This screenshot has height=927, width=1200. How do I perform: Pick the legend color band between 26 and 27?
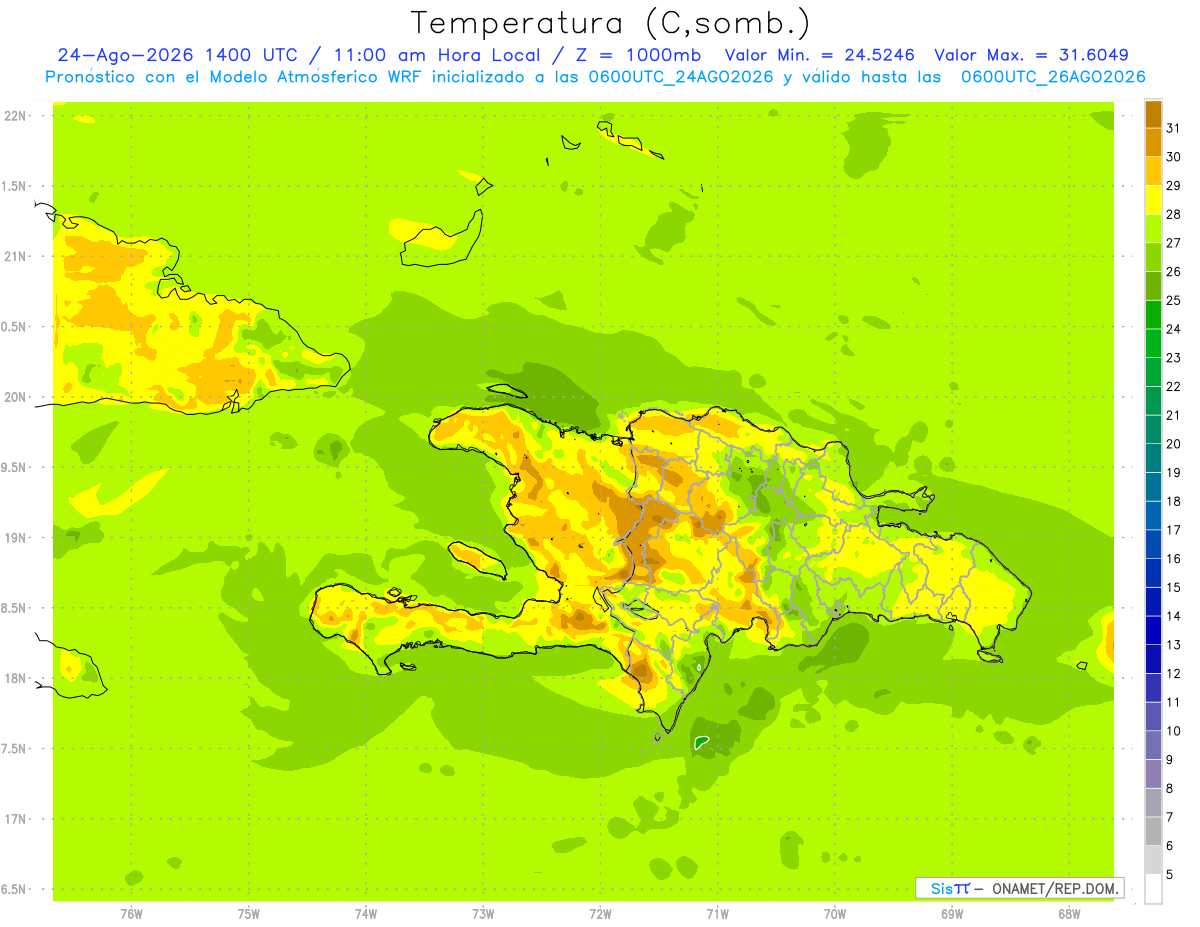click(1153, 257)
